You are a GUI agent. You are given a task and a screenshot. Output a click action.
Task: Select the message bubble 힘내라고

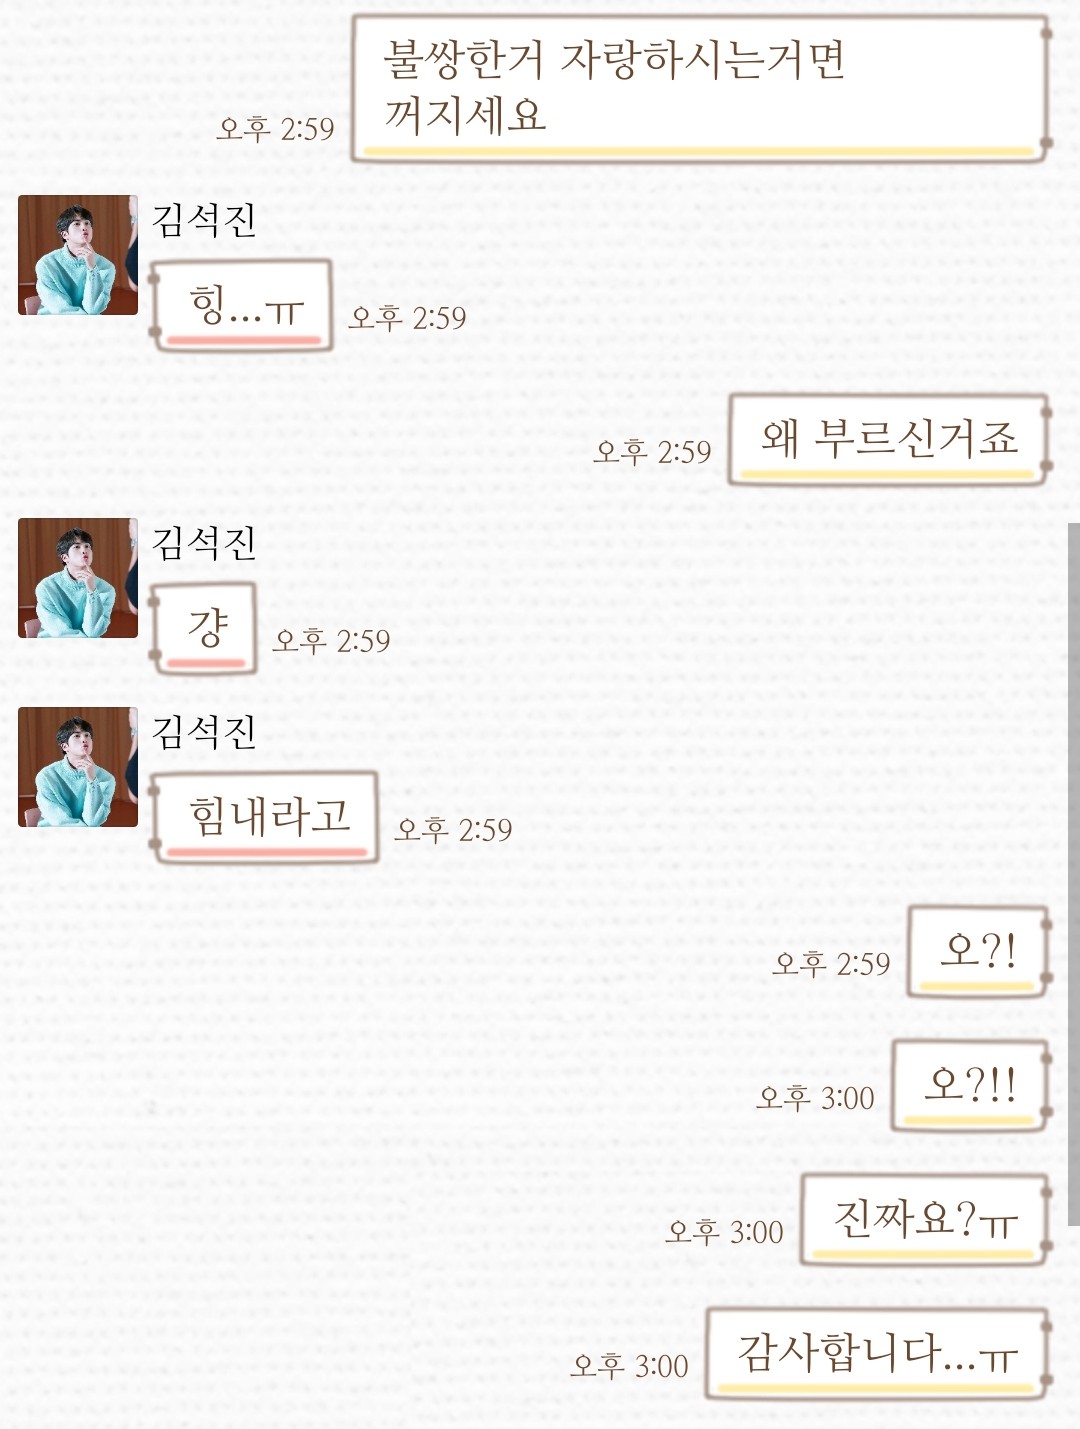tap(264, 817)
